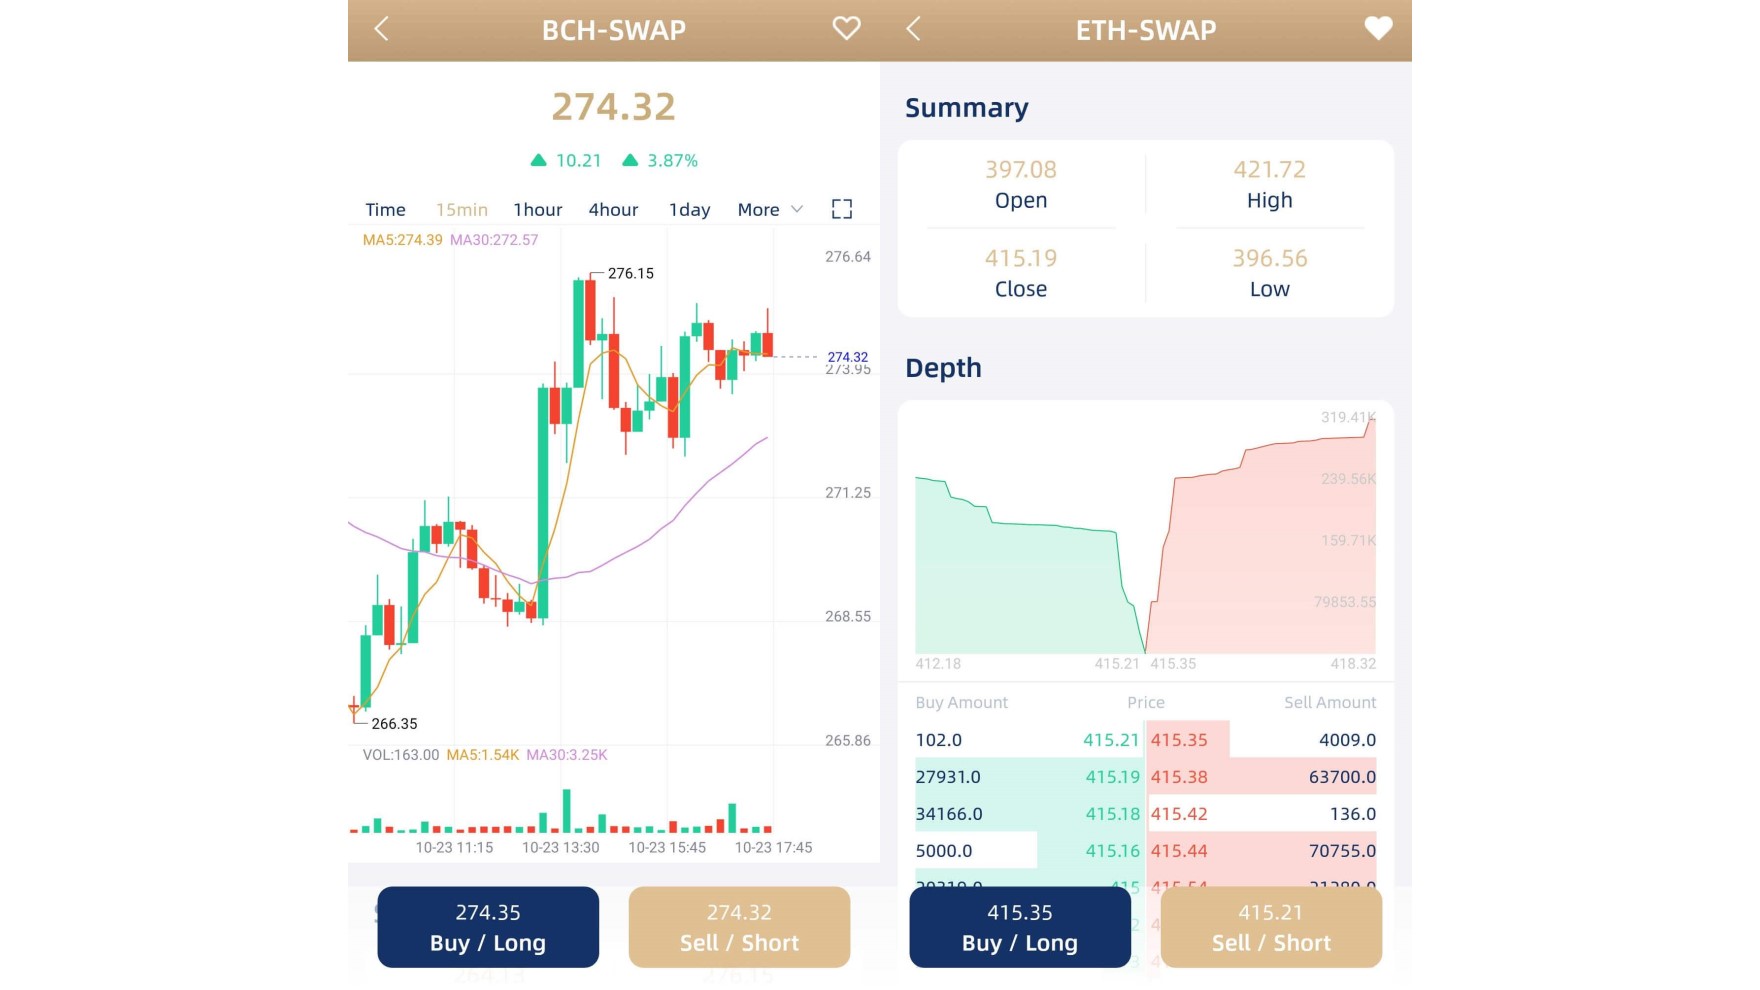
Task: Select the 397.08 Open value
Action: point(1021,170)
